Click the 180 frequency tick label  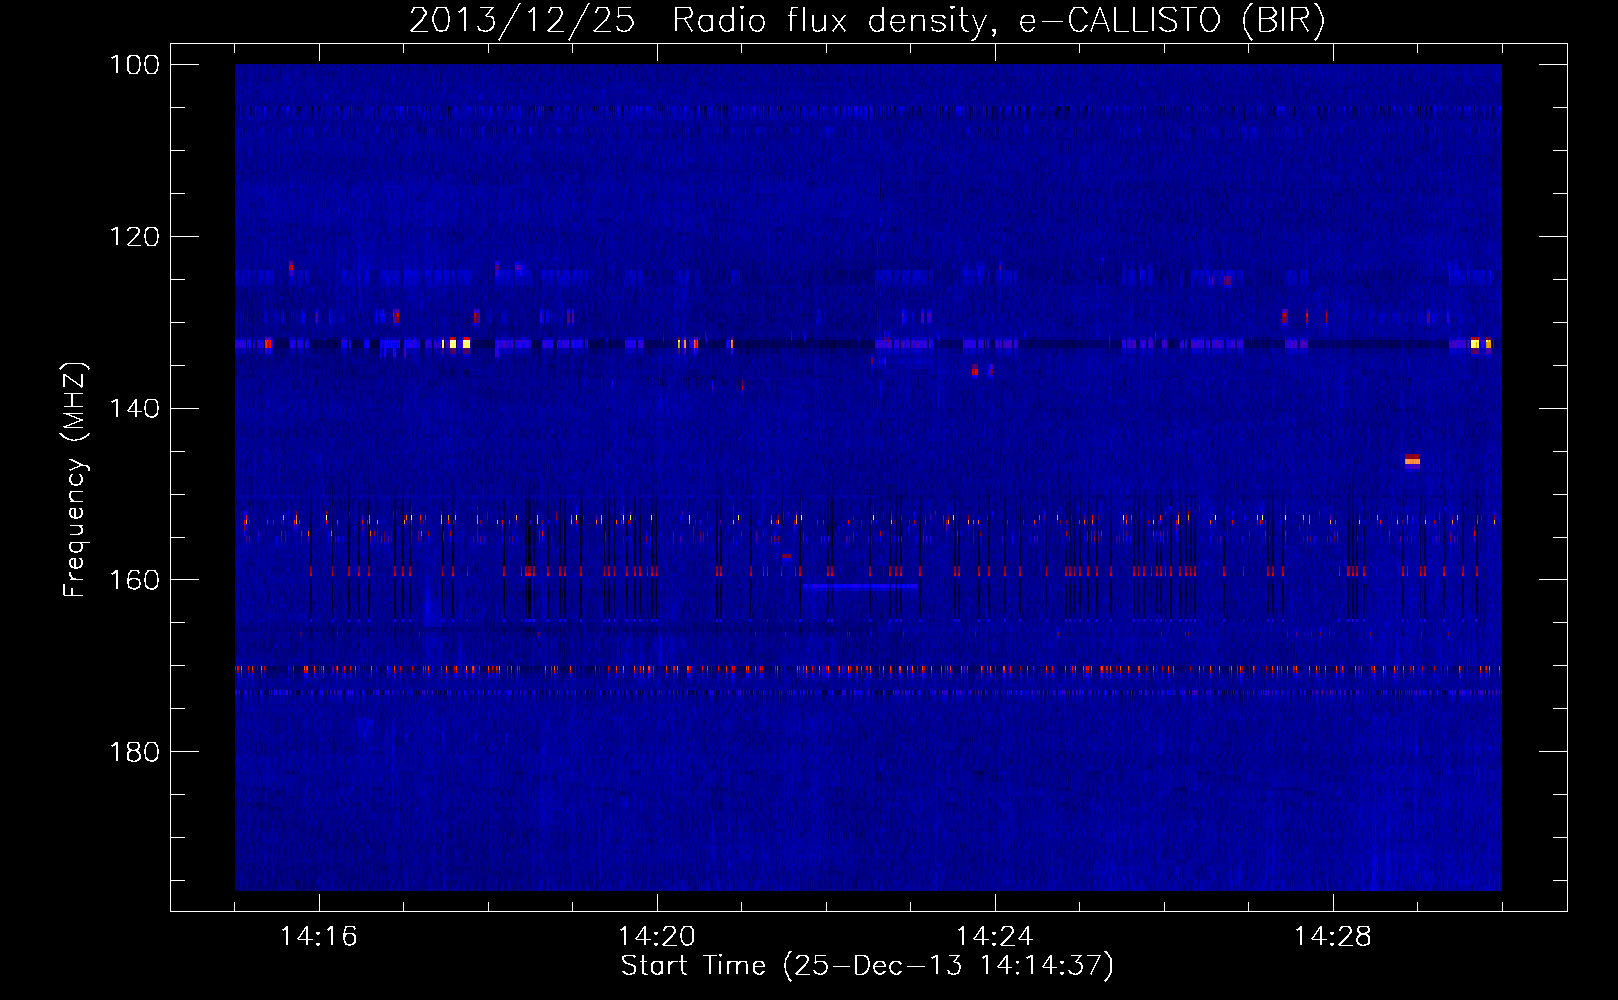coord(133,752)
